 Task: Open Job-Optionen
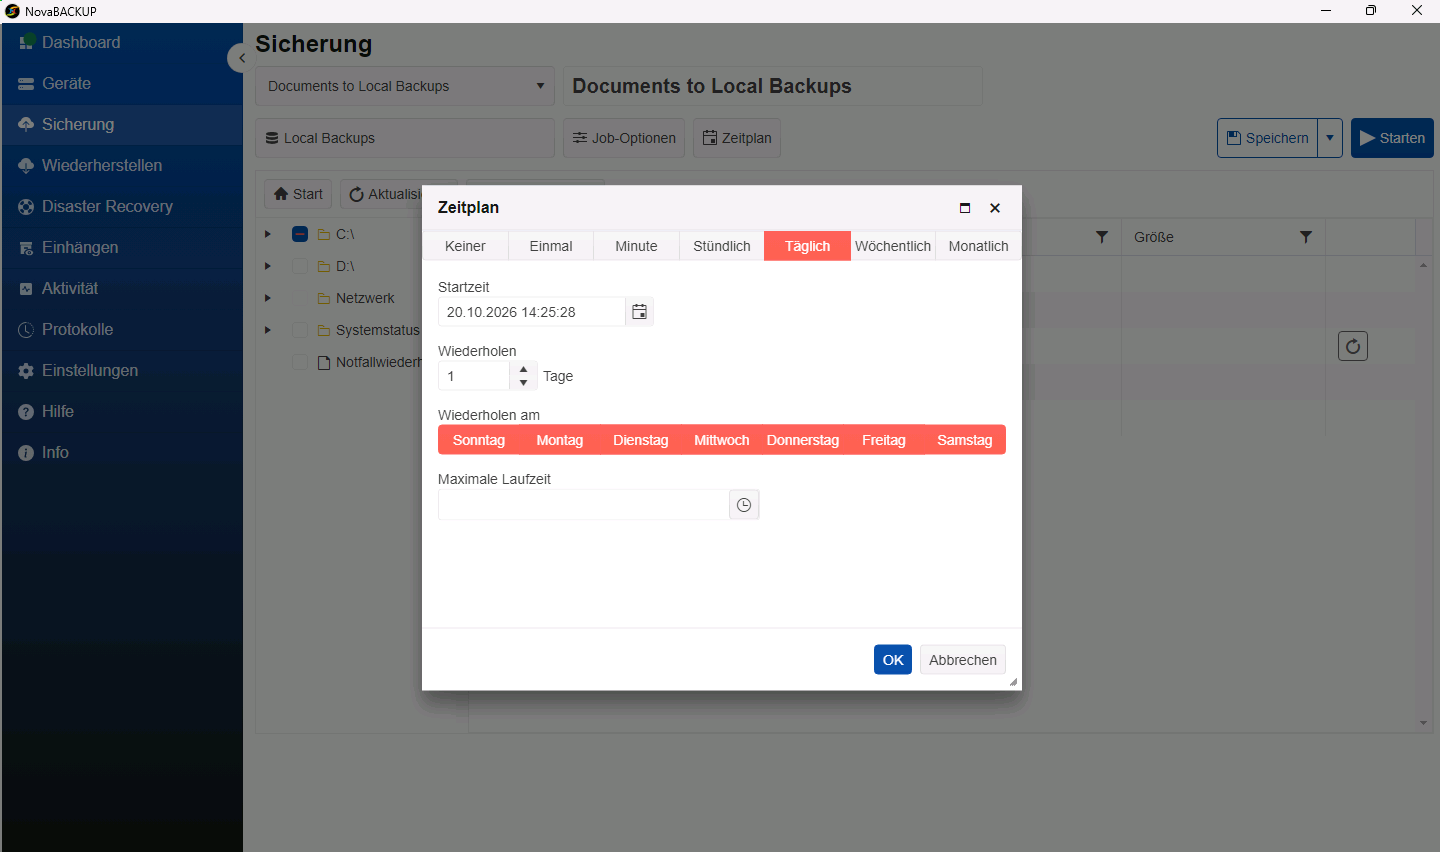click(x=624, y=138)
